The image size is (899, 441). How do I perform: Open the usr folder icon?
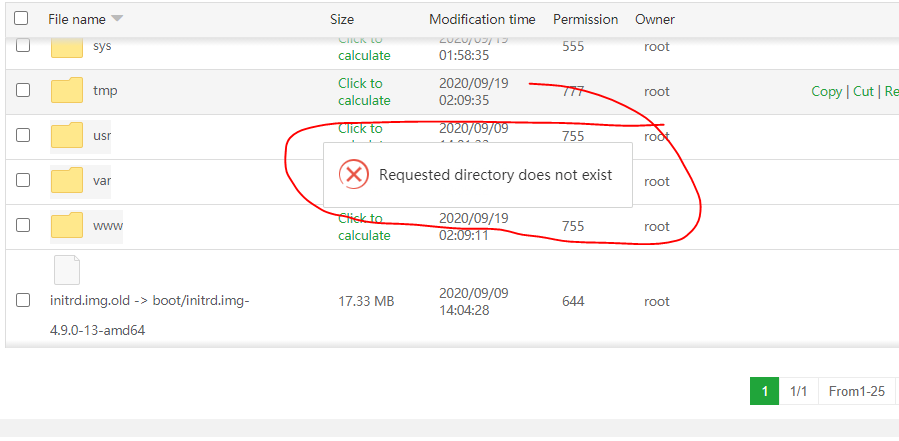coord(67,135)
